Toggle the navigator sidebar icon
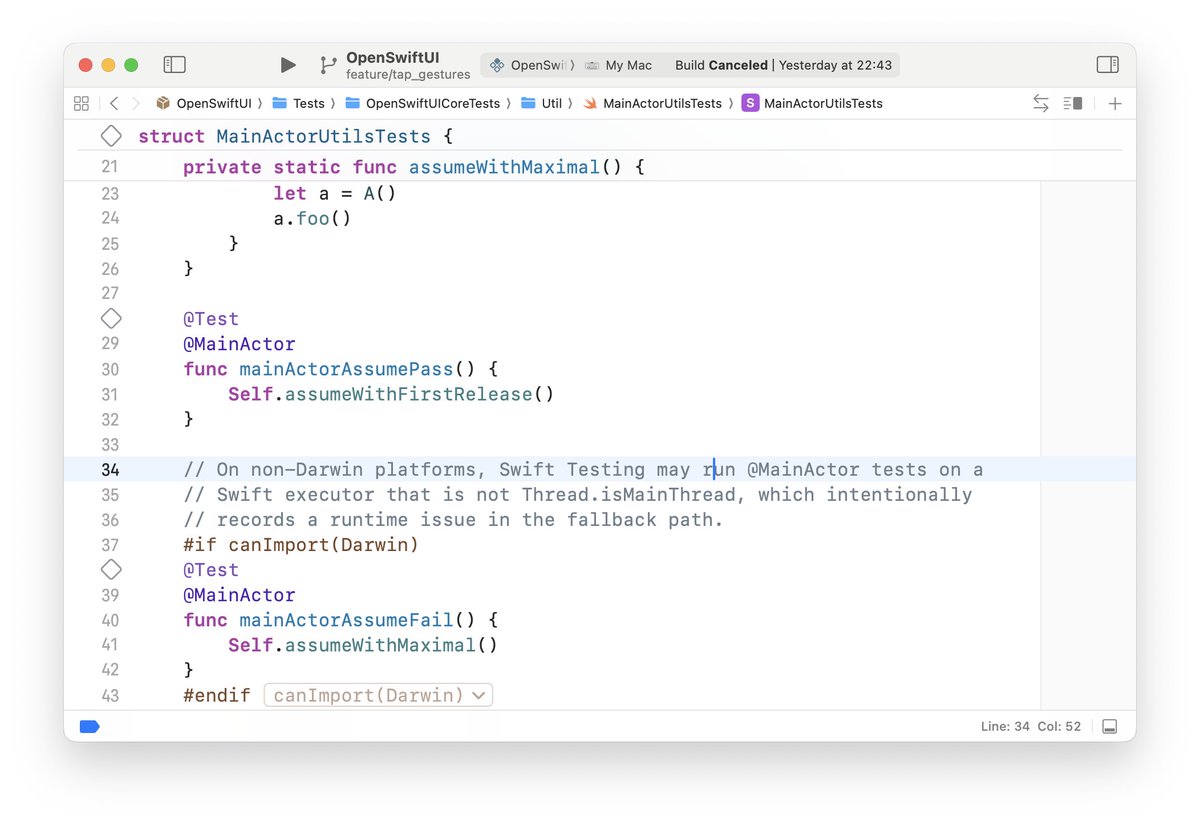Image resolution: width=1200 pixels, height=826 pixels. click(175, 65)
